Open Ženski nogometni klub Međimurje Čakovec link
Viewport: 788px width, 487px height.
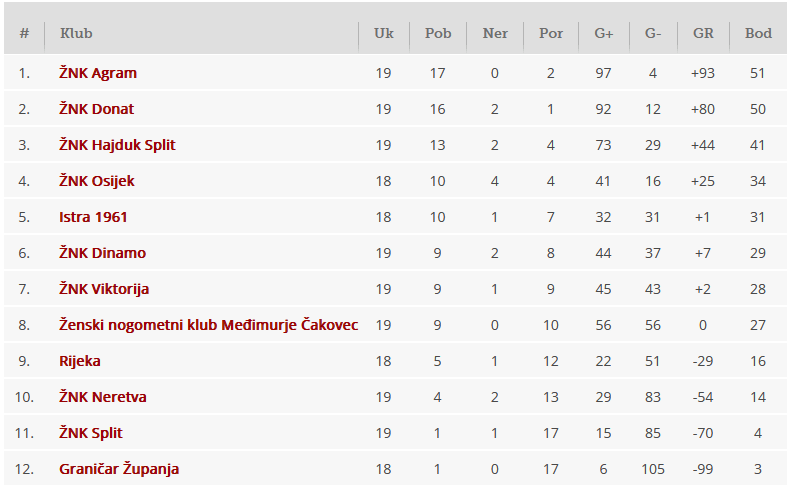209,325
